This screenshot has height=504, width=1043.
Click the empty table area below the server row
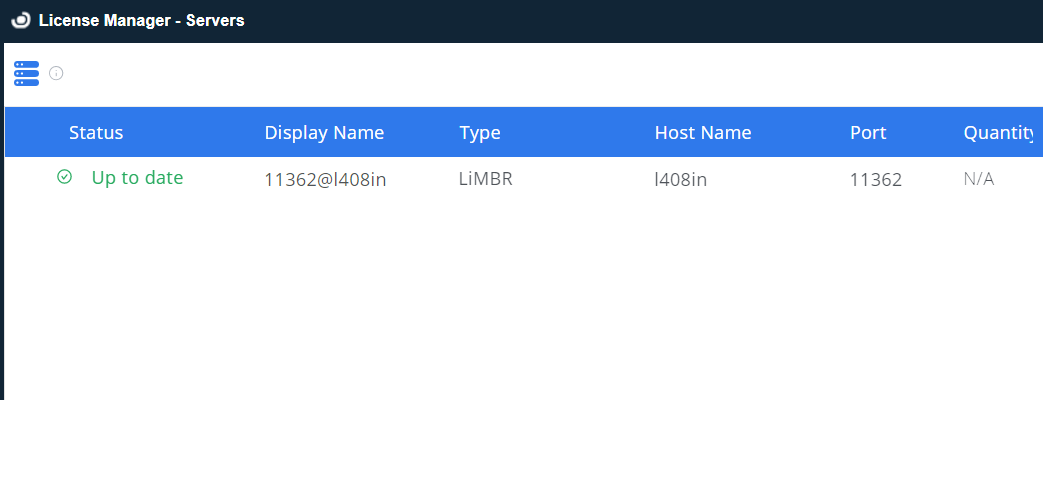tap(520, 300)
